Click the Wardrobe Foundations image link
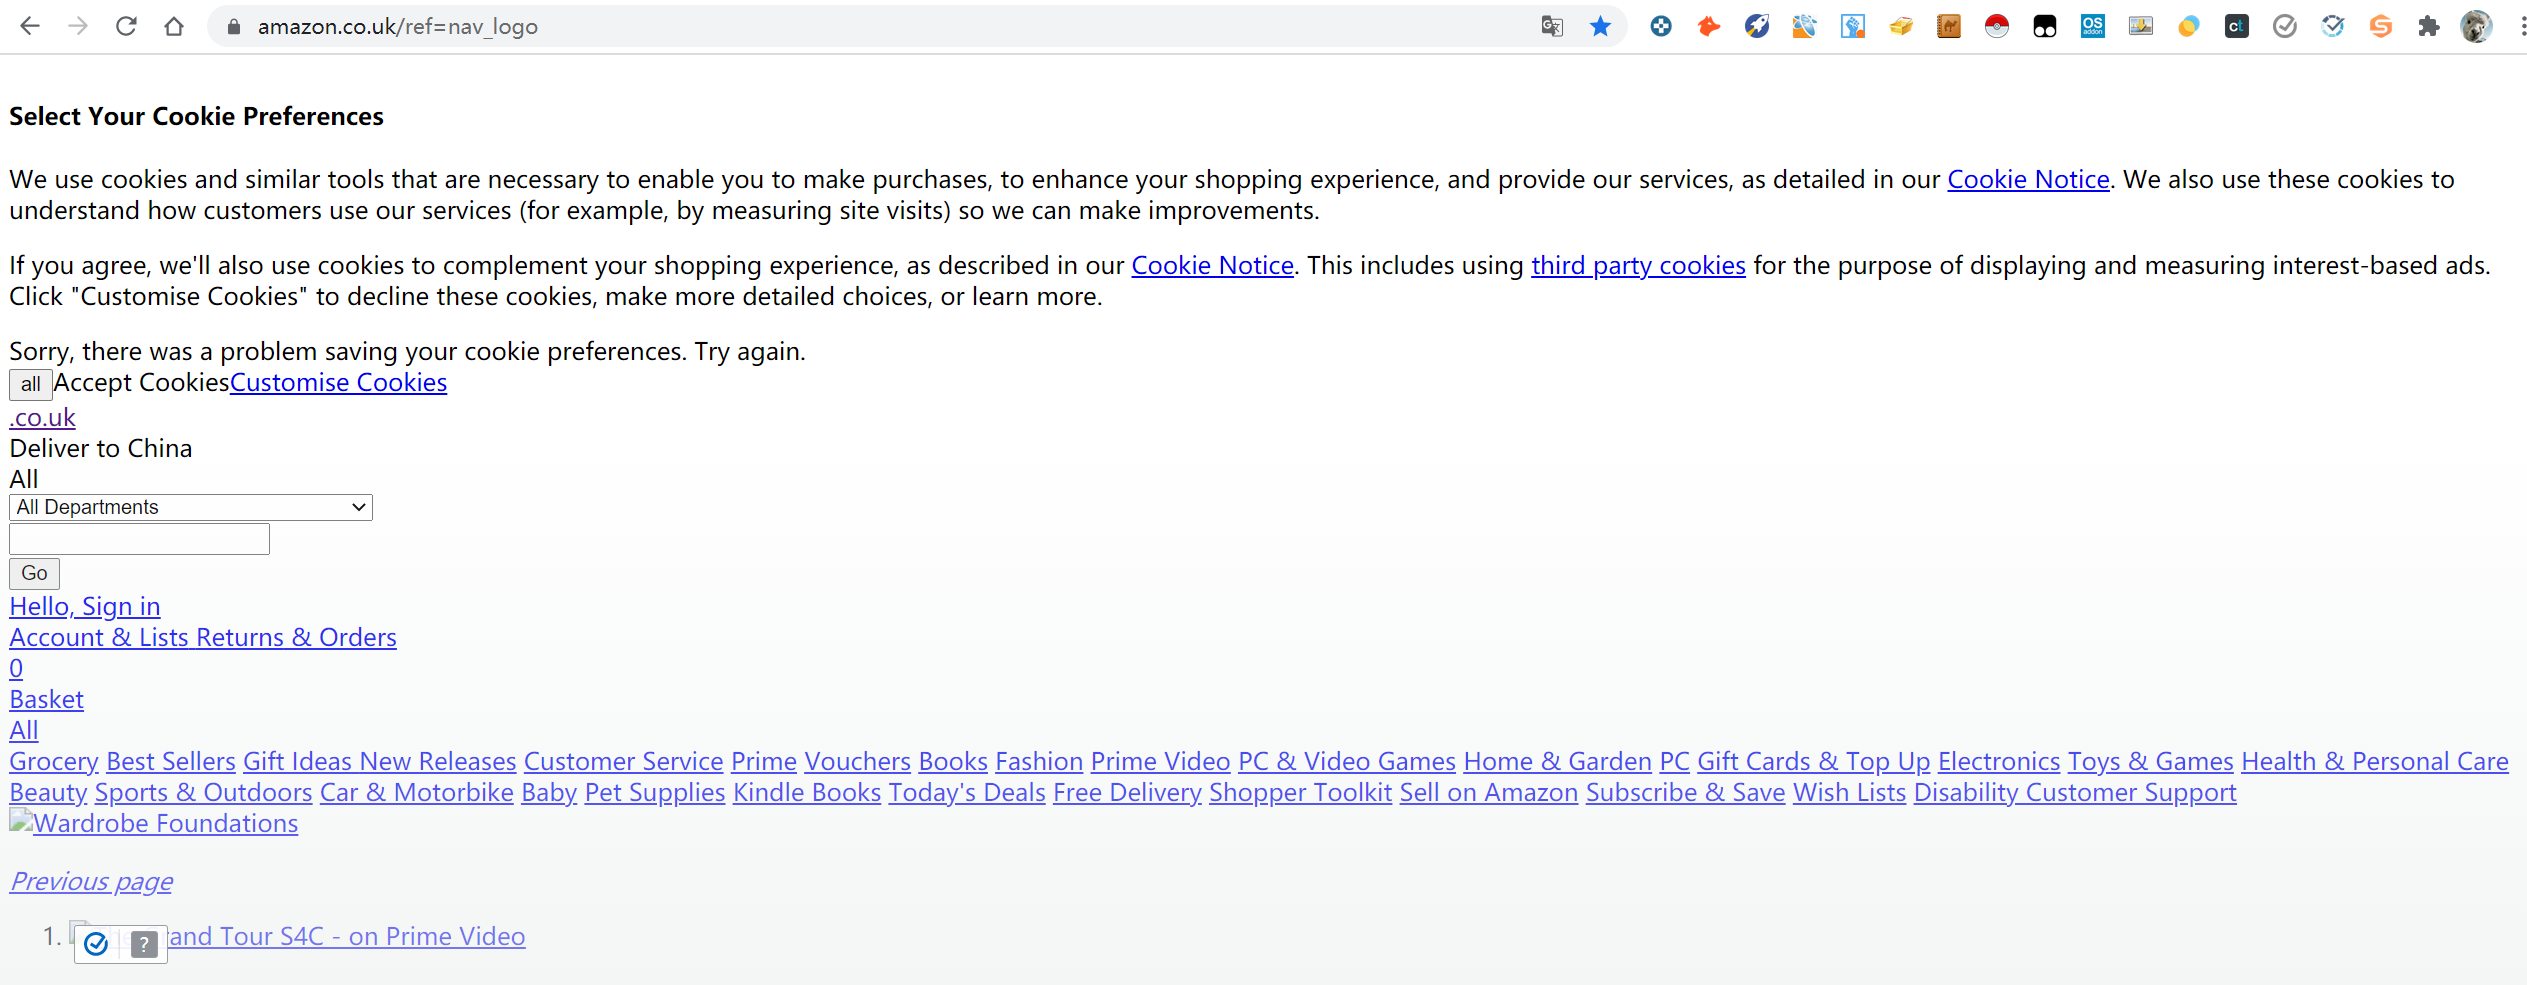Viewport: 2527px width, 985px height. coord(154,824)
